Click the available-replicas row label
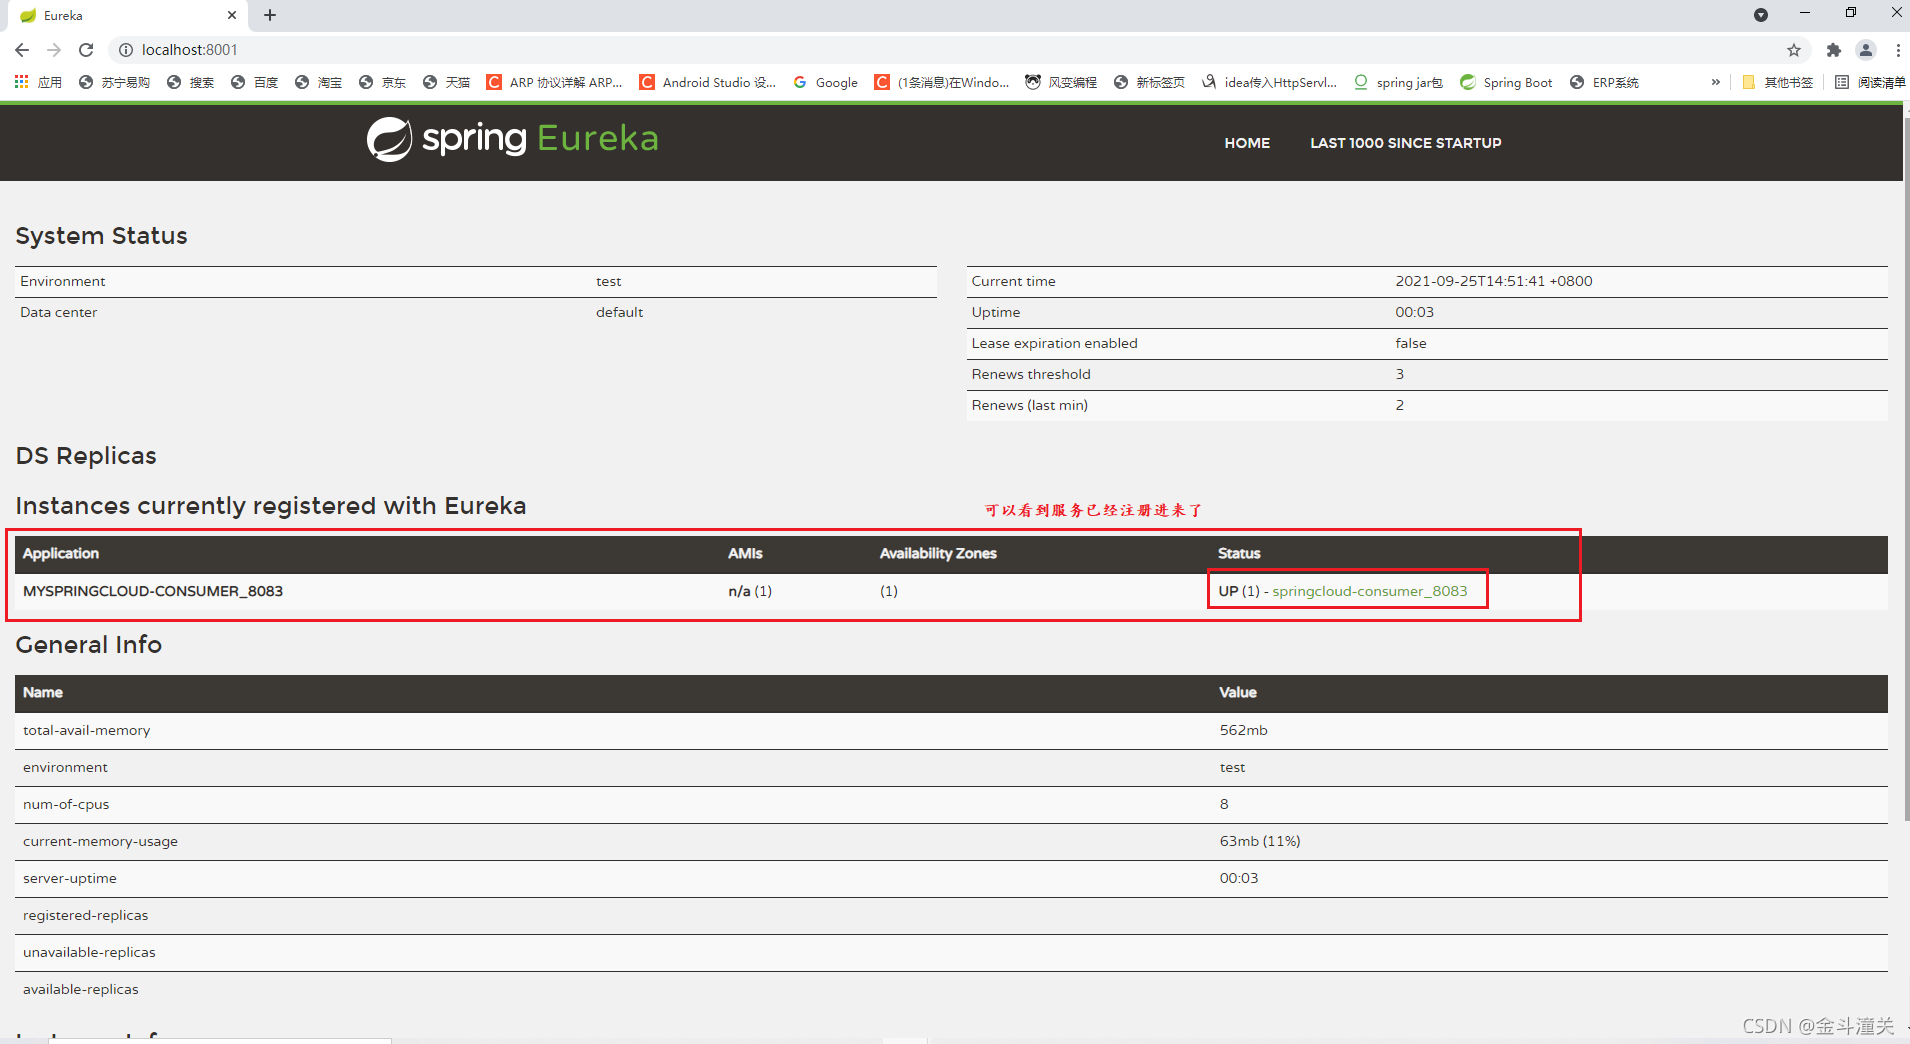 pyautogui.click(x=81, y=989)
